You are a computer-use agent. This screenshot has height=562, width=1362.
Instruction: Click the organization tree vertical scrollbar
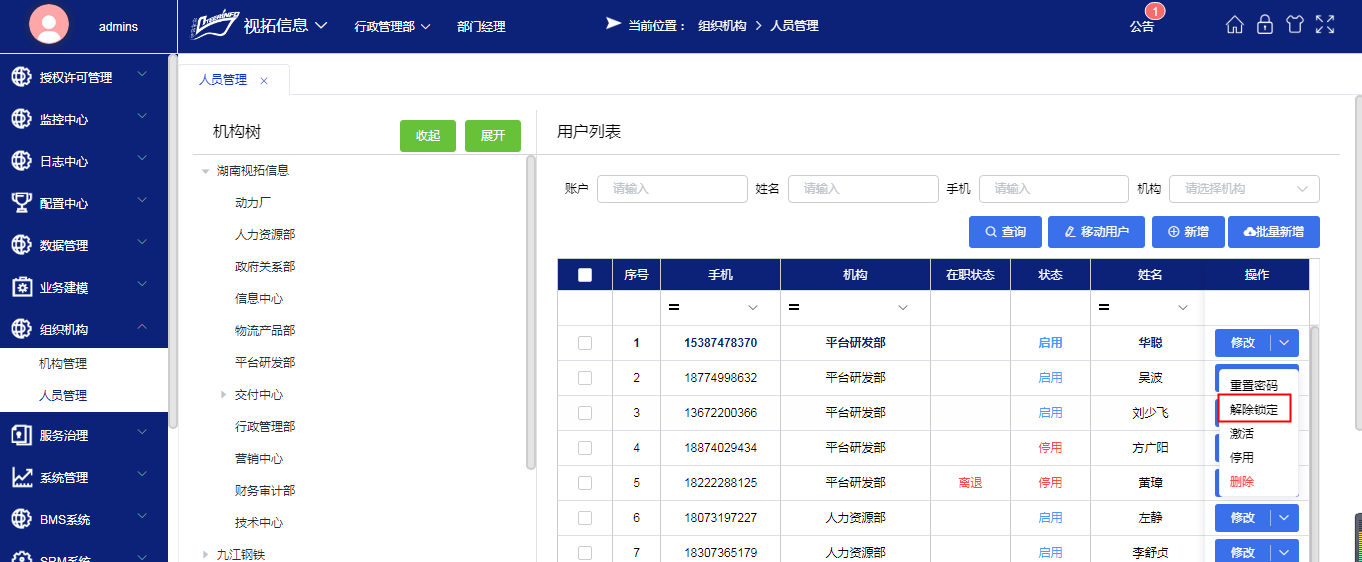[x=530, y=310]
